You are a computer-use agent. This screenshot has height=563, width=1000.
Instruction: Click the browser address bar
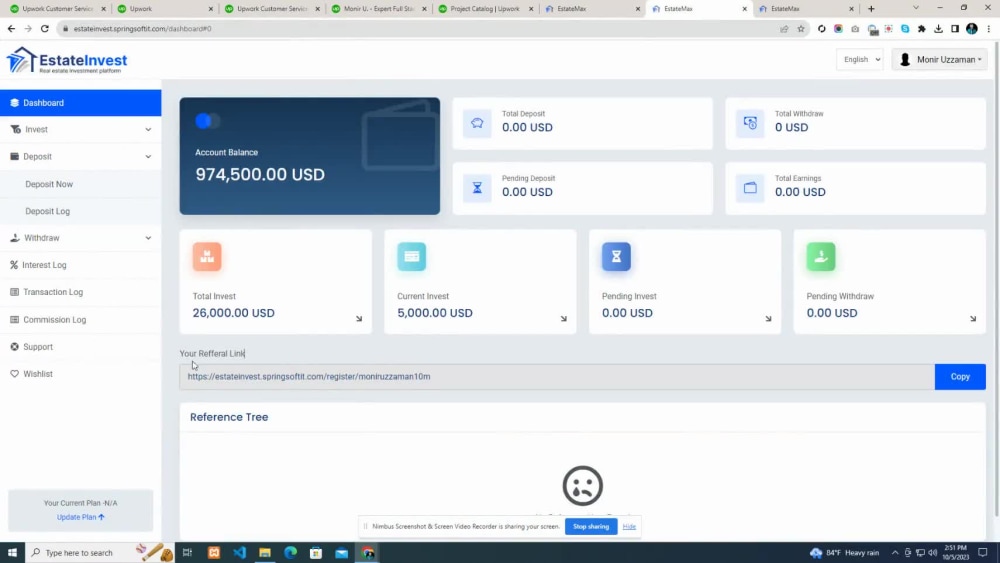pos(421,29)
